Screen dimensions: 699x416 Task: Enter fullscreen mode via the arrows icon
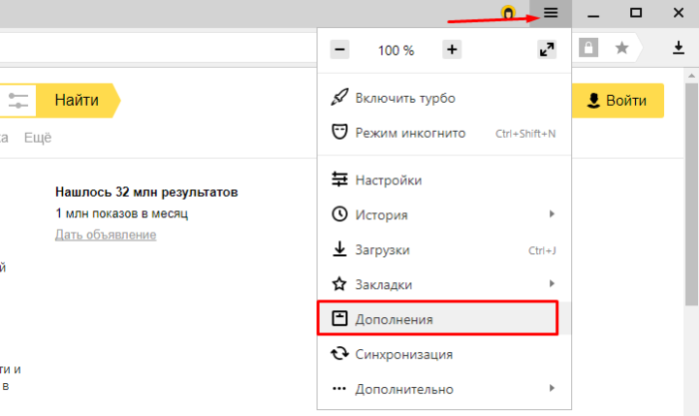[547, 49]
